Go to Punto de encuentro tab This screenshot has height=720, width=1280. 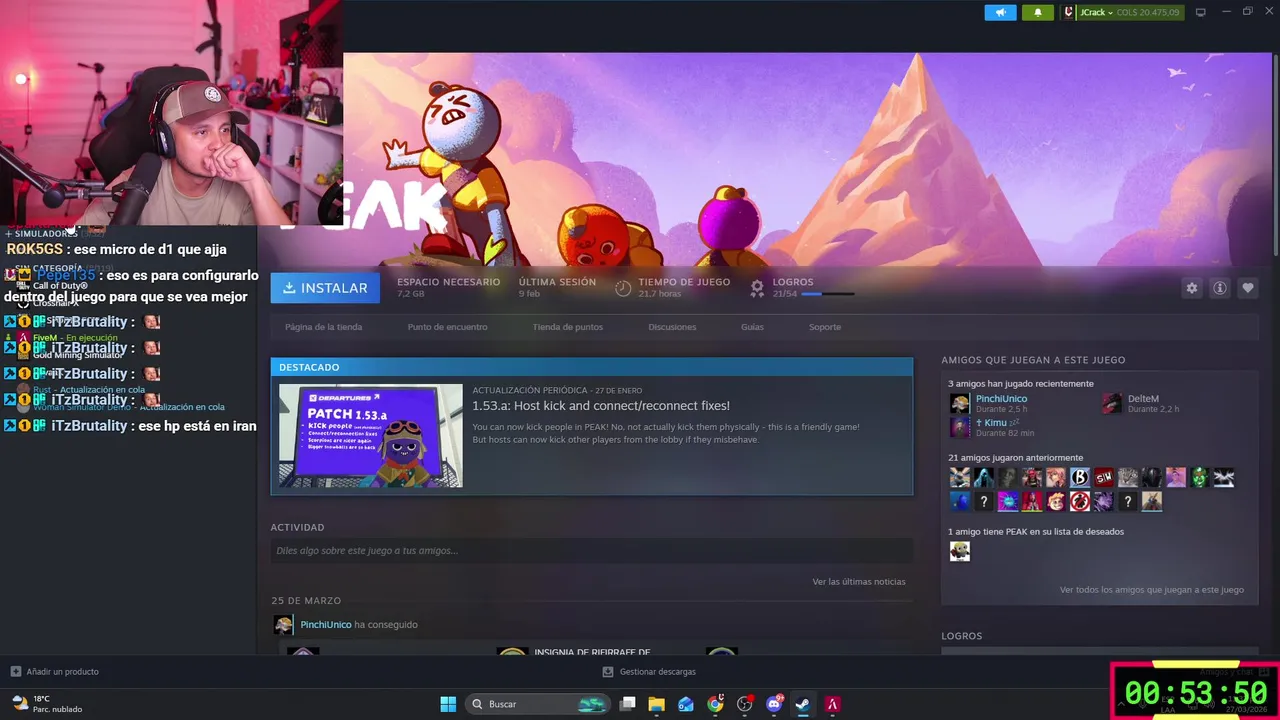[x=447, y=327]
